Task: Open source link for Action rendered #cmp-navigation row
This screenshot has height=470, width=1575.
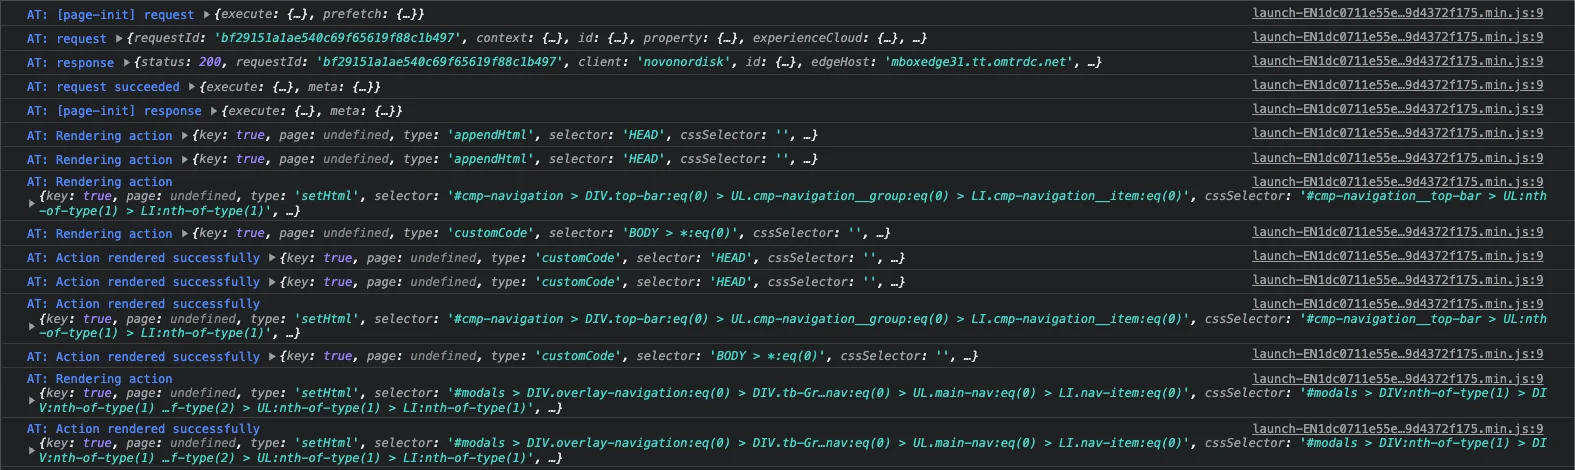Action: 1397,304
